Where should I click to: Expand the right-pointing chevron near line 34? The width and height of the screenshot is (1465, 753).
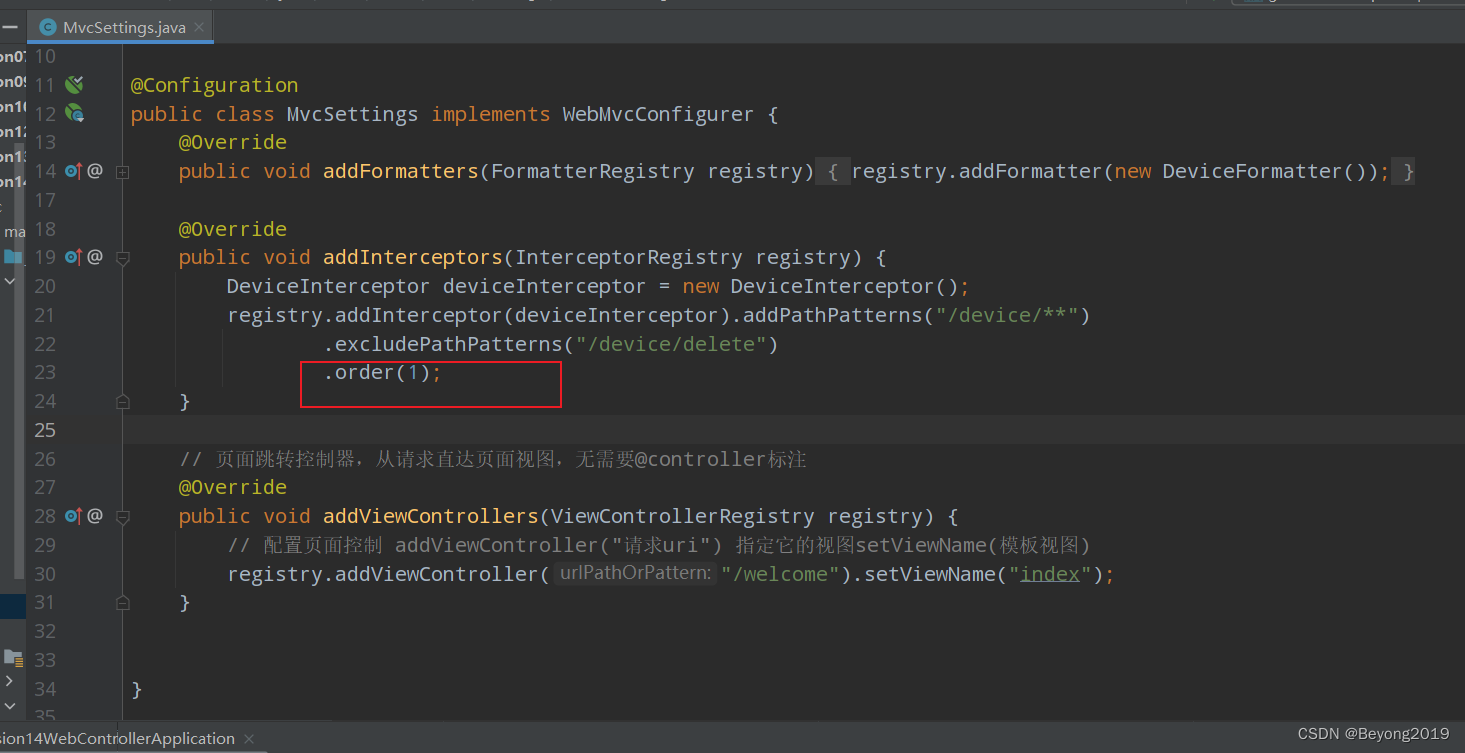(x=9, y=681)
